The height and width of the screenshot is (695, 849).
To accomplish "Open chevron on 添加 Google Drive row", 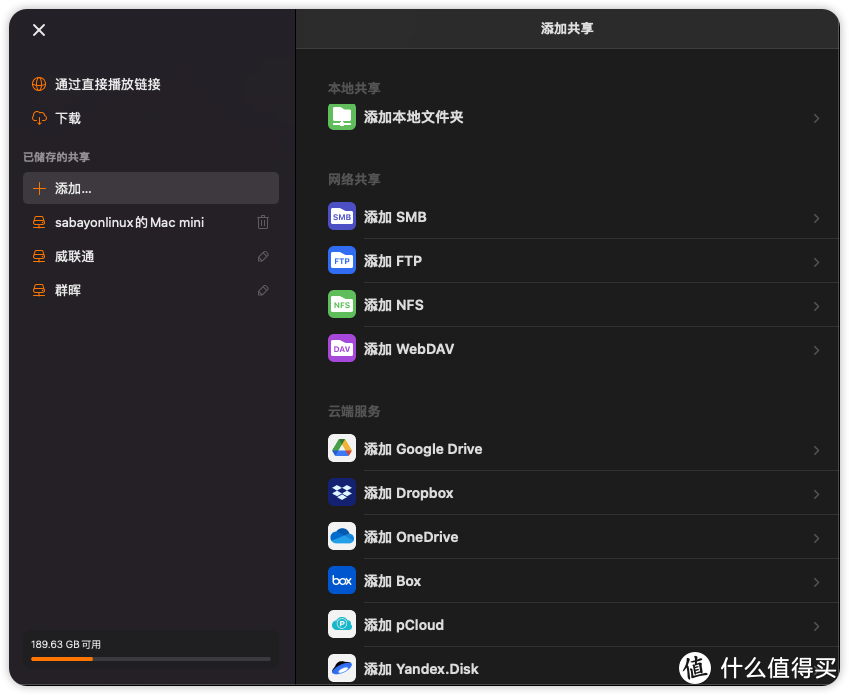I will pyautogui.click(x=816, y=450).
